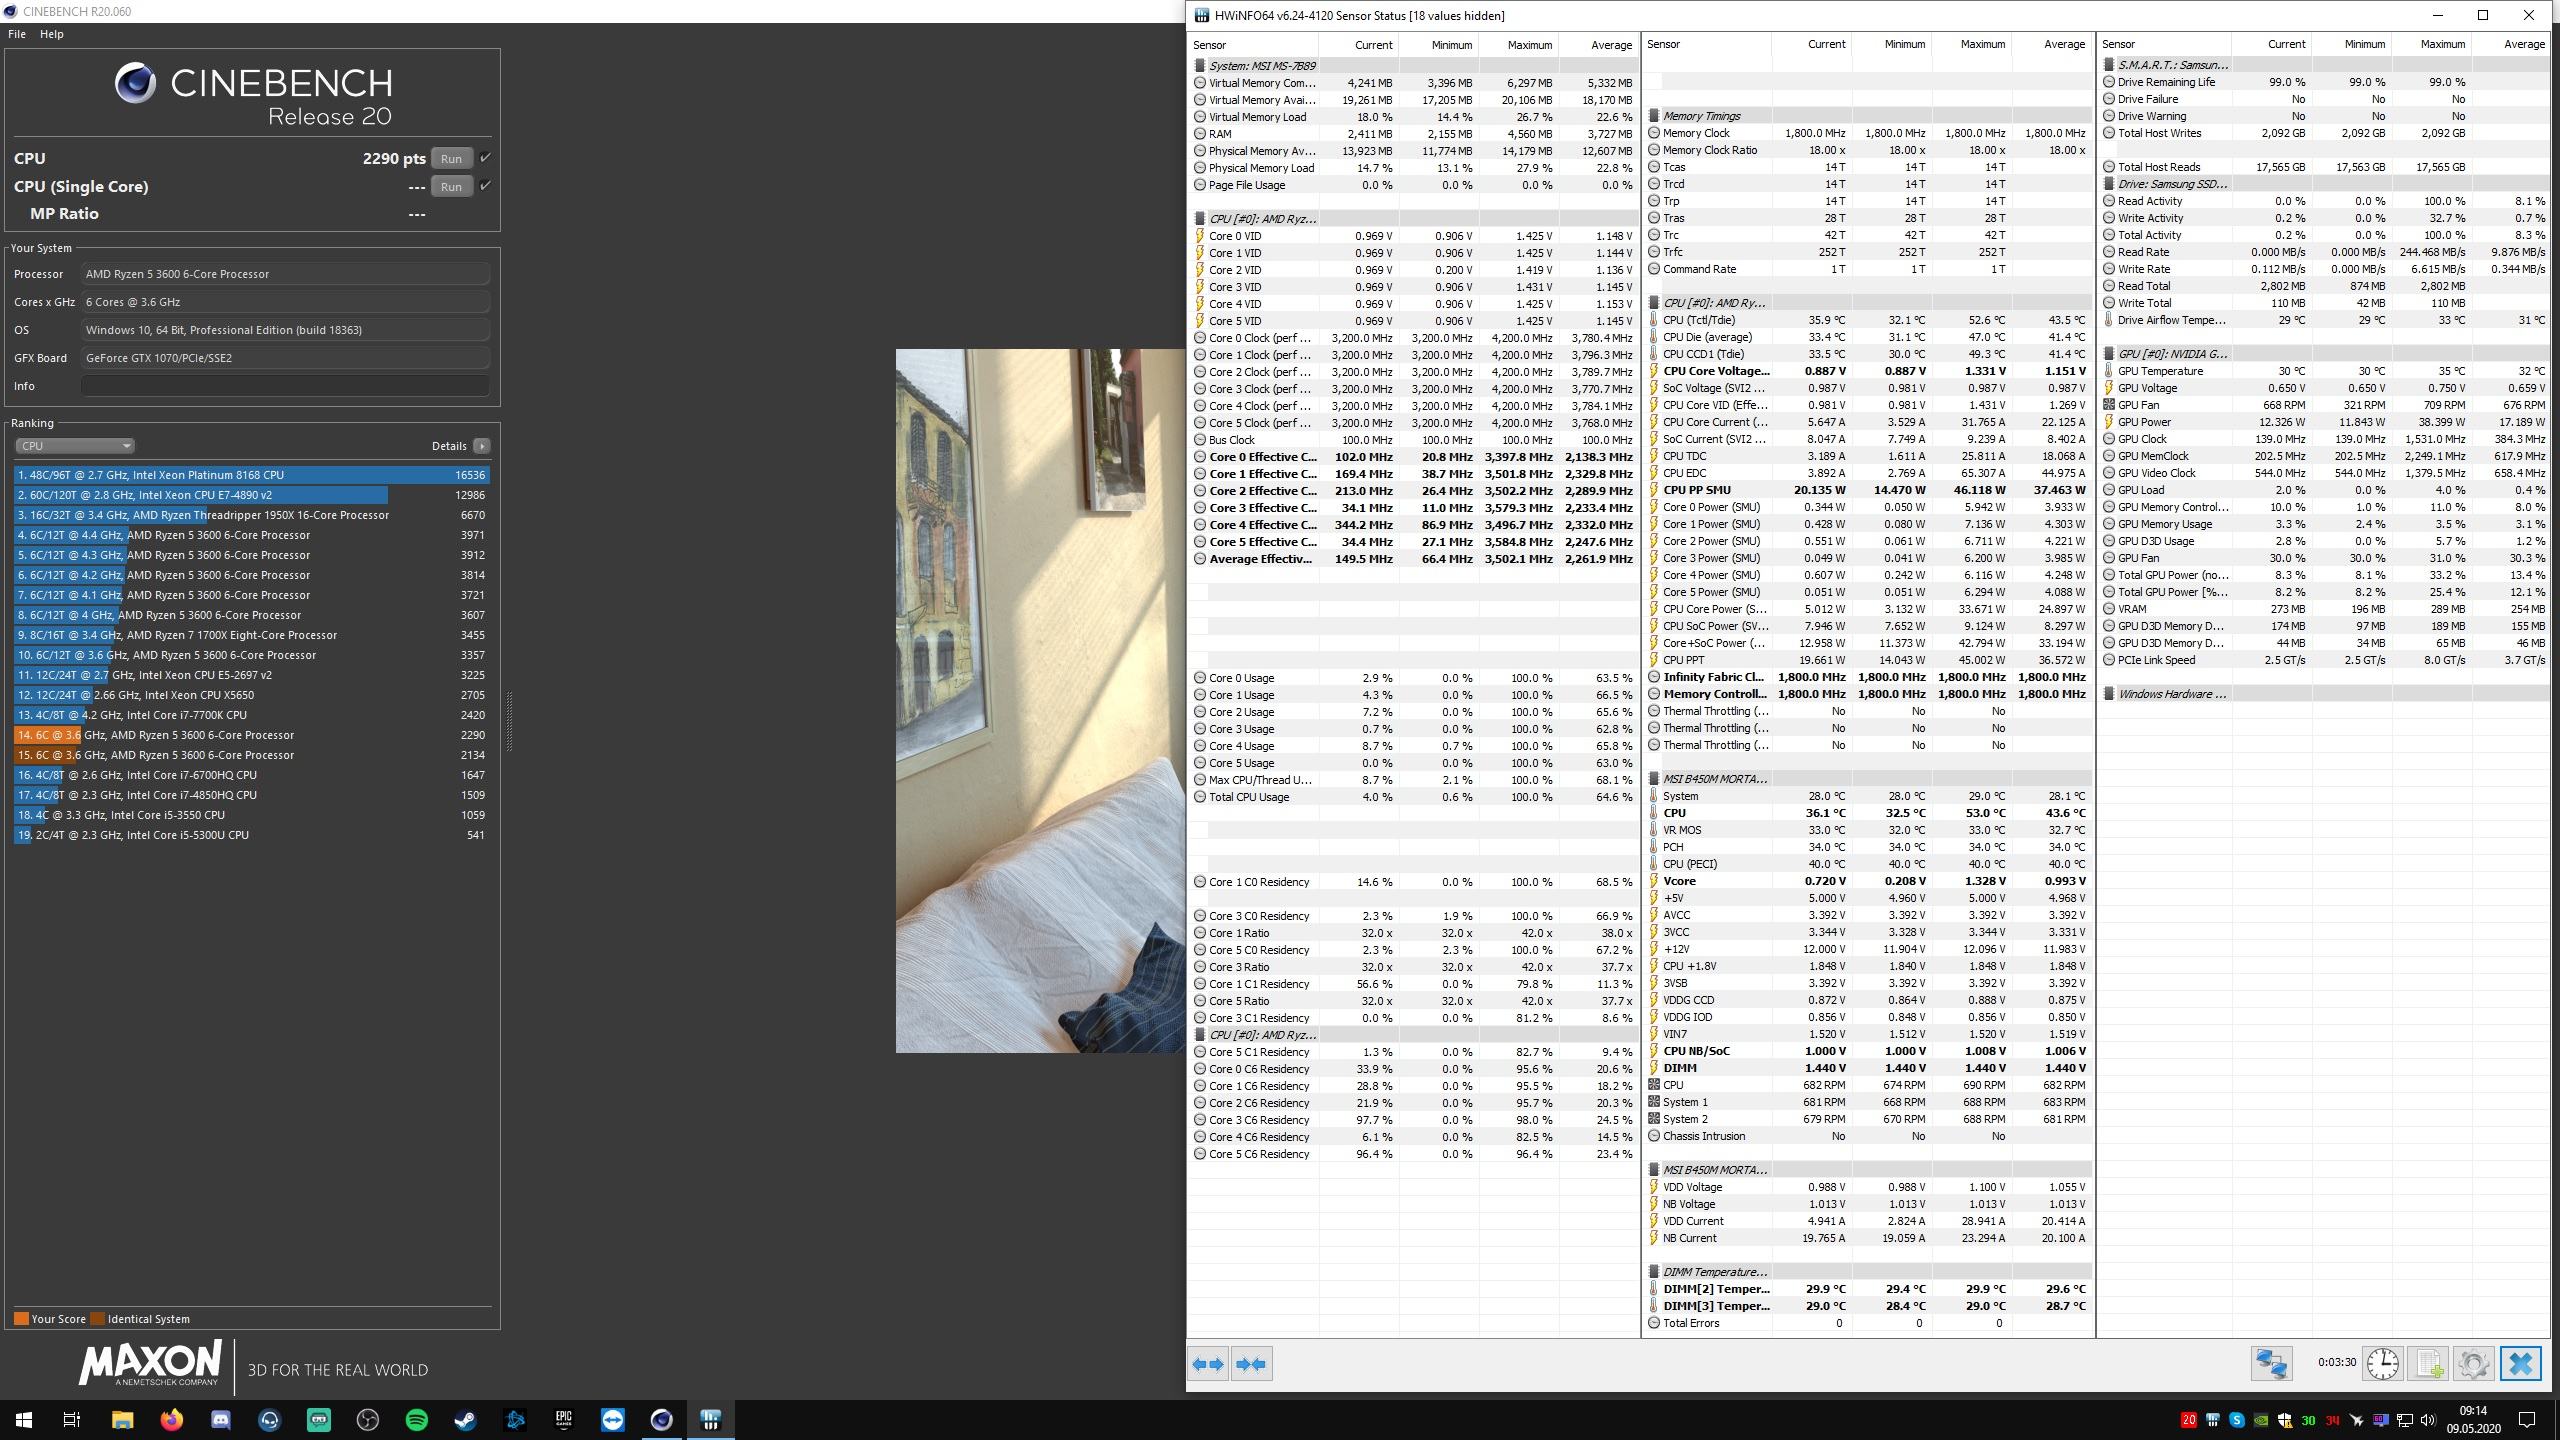
Task: Click the Sensor column header in the left HWiNFO panel
Action: (x=1253, y=45)
